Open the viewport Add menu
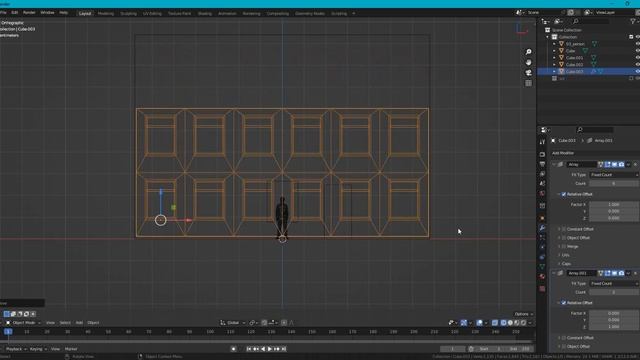Image resolution: width=640 pixels, height=360 pixels. (79, 323)
